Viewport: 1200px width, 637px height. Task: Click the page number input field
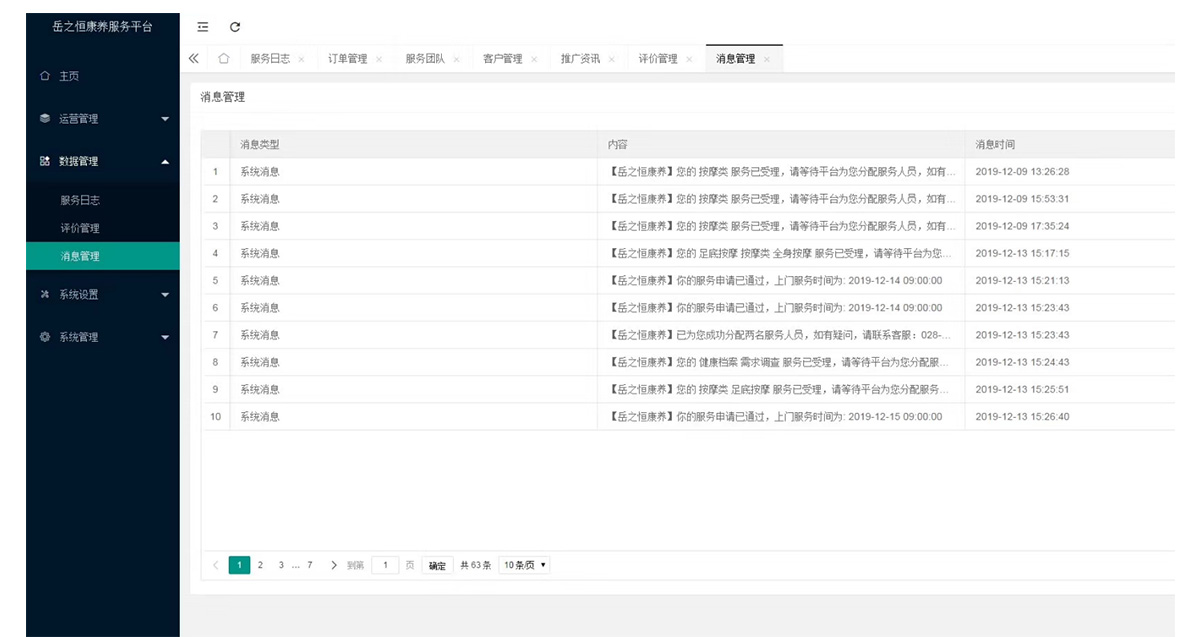pyautogui.click(x=385, y=565)
